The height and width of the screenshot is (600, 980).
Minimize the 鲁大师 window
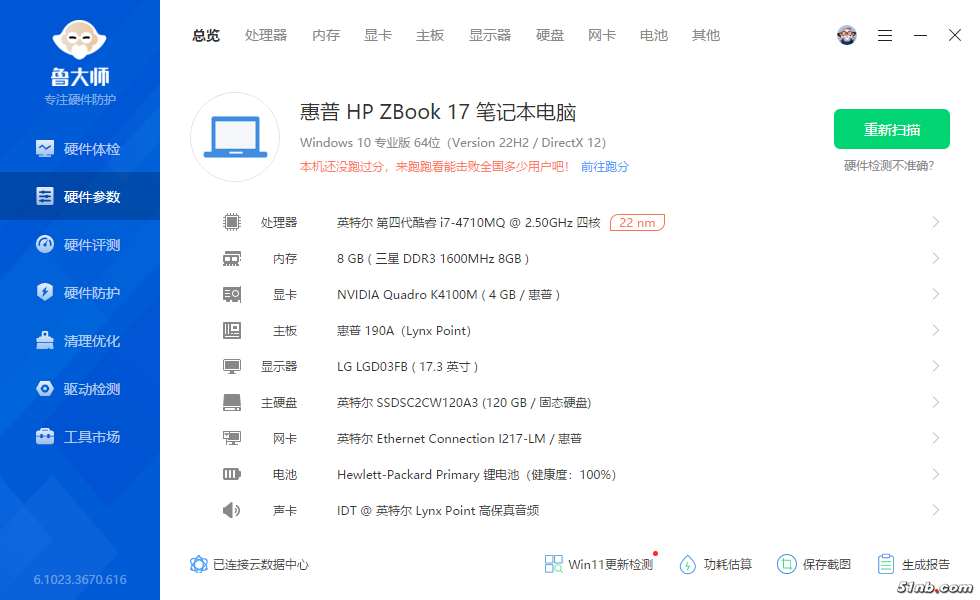(x=920, y=36)
